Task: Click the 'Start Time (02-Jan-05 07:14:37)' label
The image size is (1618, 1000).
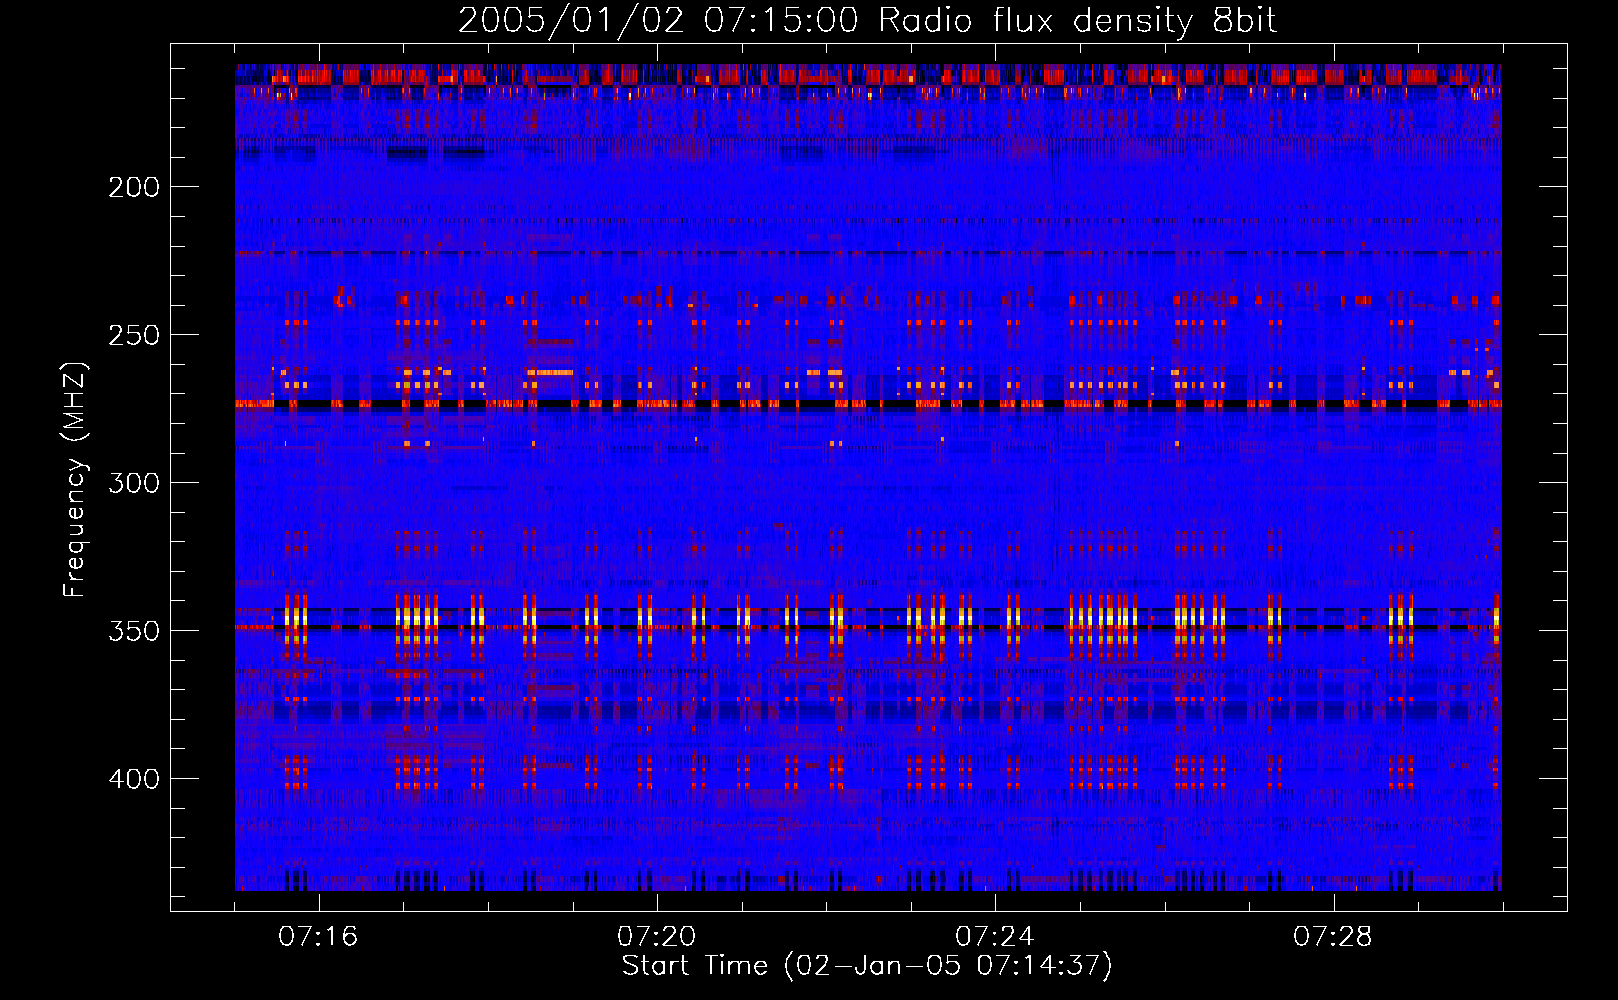Action: (867, 966)
